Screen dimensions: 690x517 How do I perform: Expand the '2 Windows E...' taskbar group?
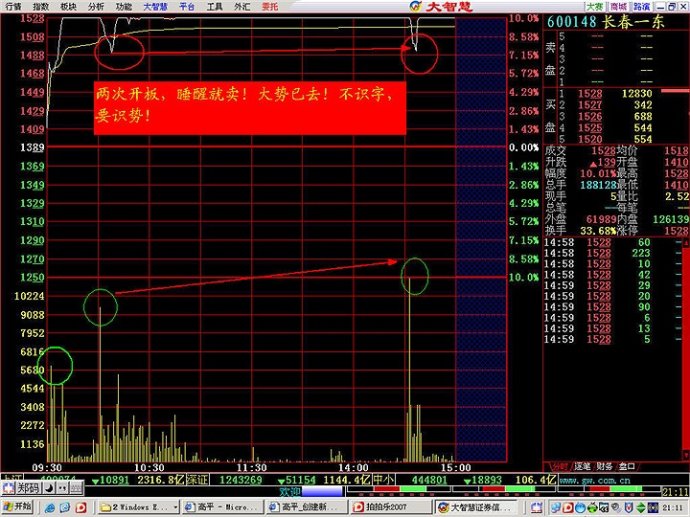pos(138,507)
